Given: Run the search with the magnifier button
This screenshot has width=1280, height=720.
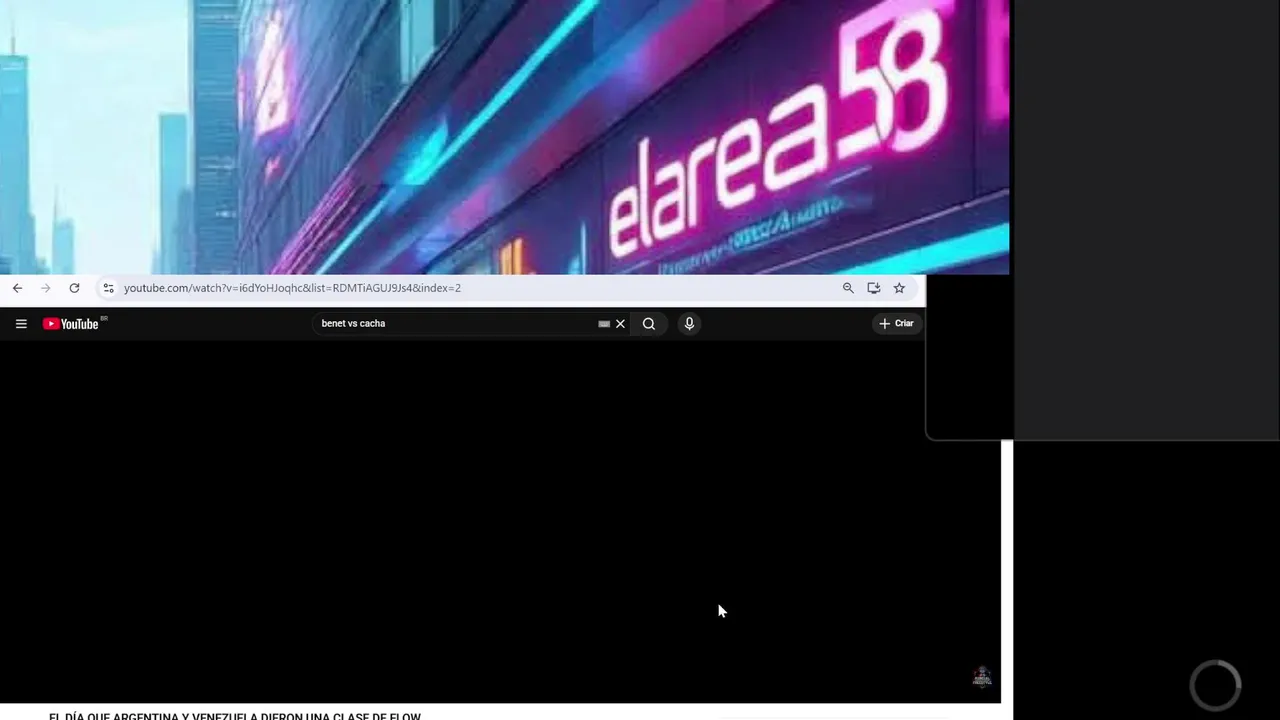Looking at the screenshot, I should pos(649,324).
